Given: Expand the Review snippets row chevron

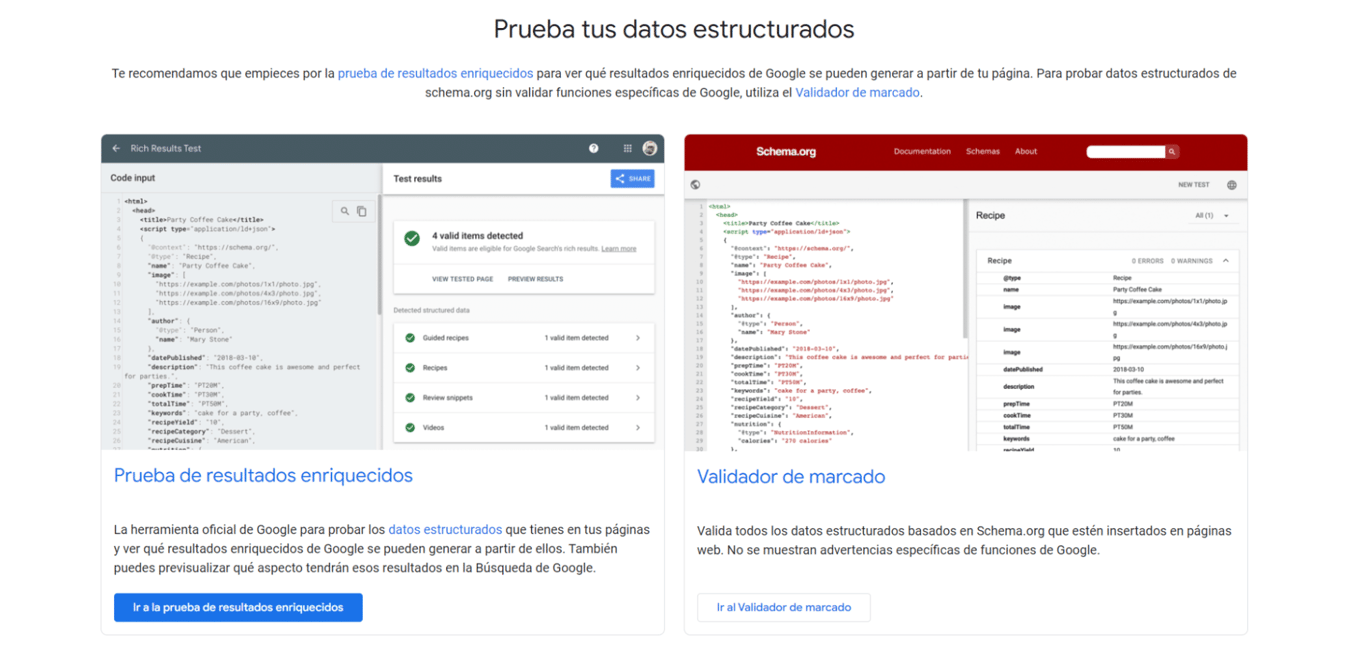Looking at the screenshot, I should pos(638,398).
